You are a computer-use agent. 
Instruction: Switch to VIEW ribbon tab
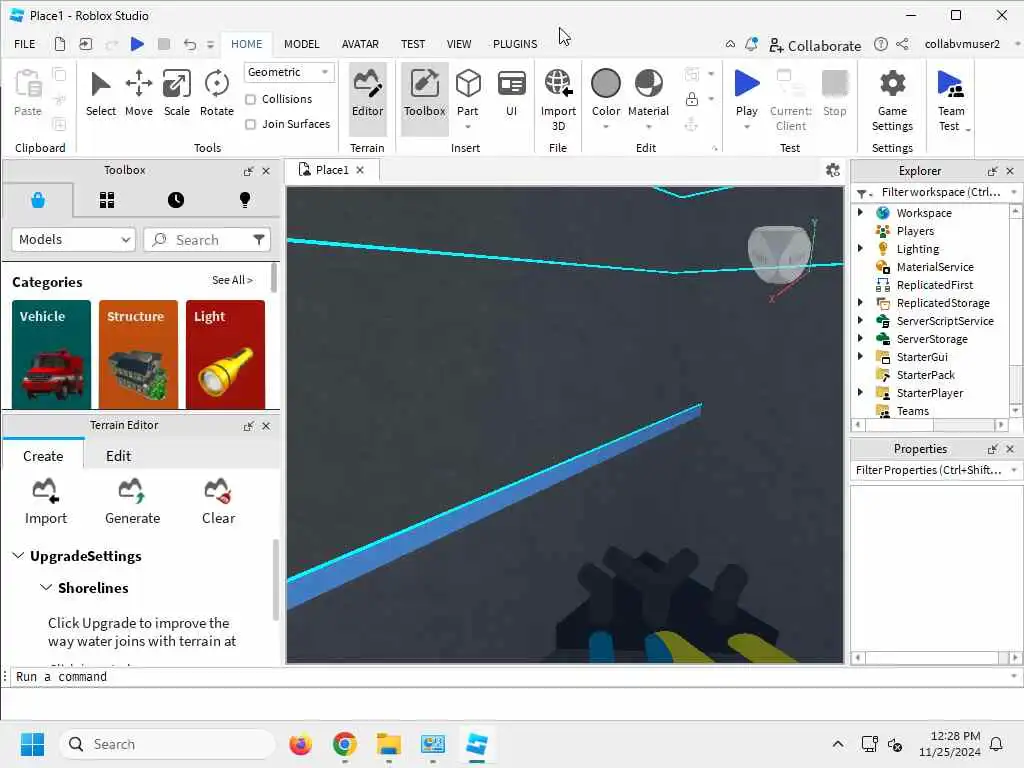pos(458,44)
